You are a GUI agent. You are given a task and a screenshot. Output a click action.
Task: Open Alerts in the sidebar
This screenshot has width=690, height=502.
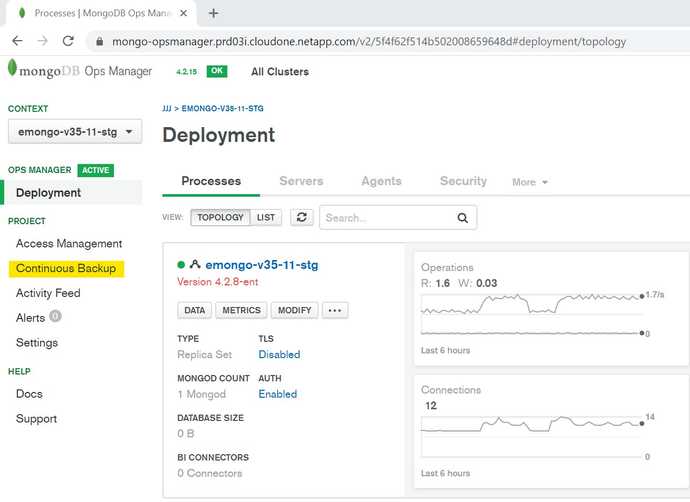pyautogui.click(x=30, y=318)
